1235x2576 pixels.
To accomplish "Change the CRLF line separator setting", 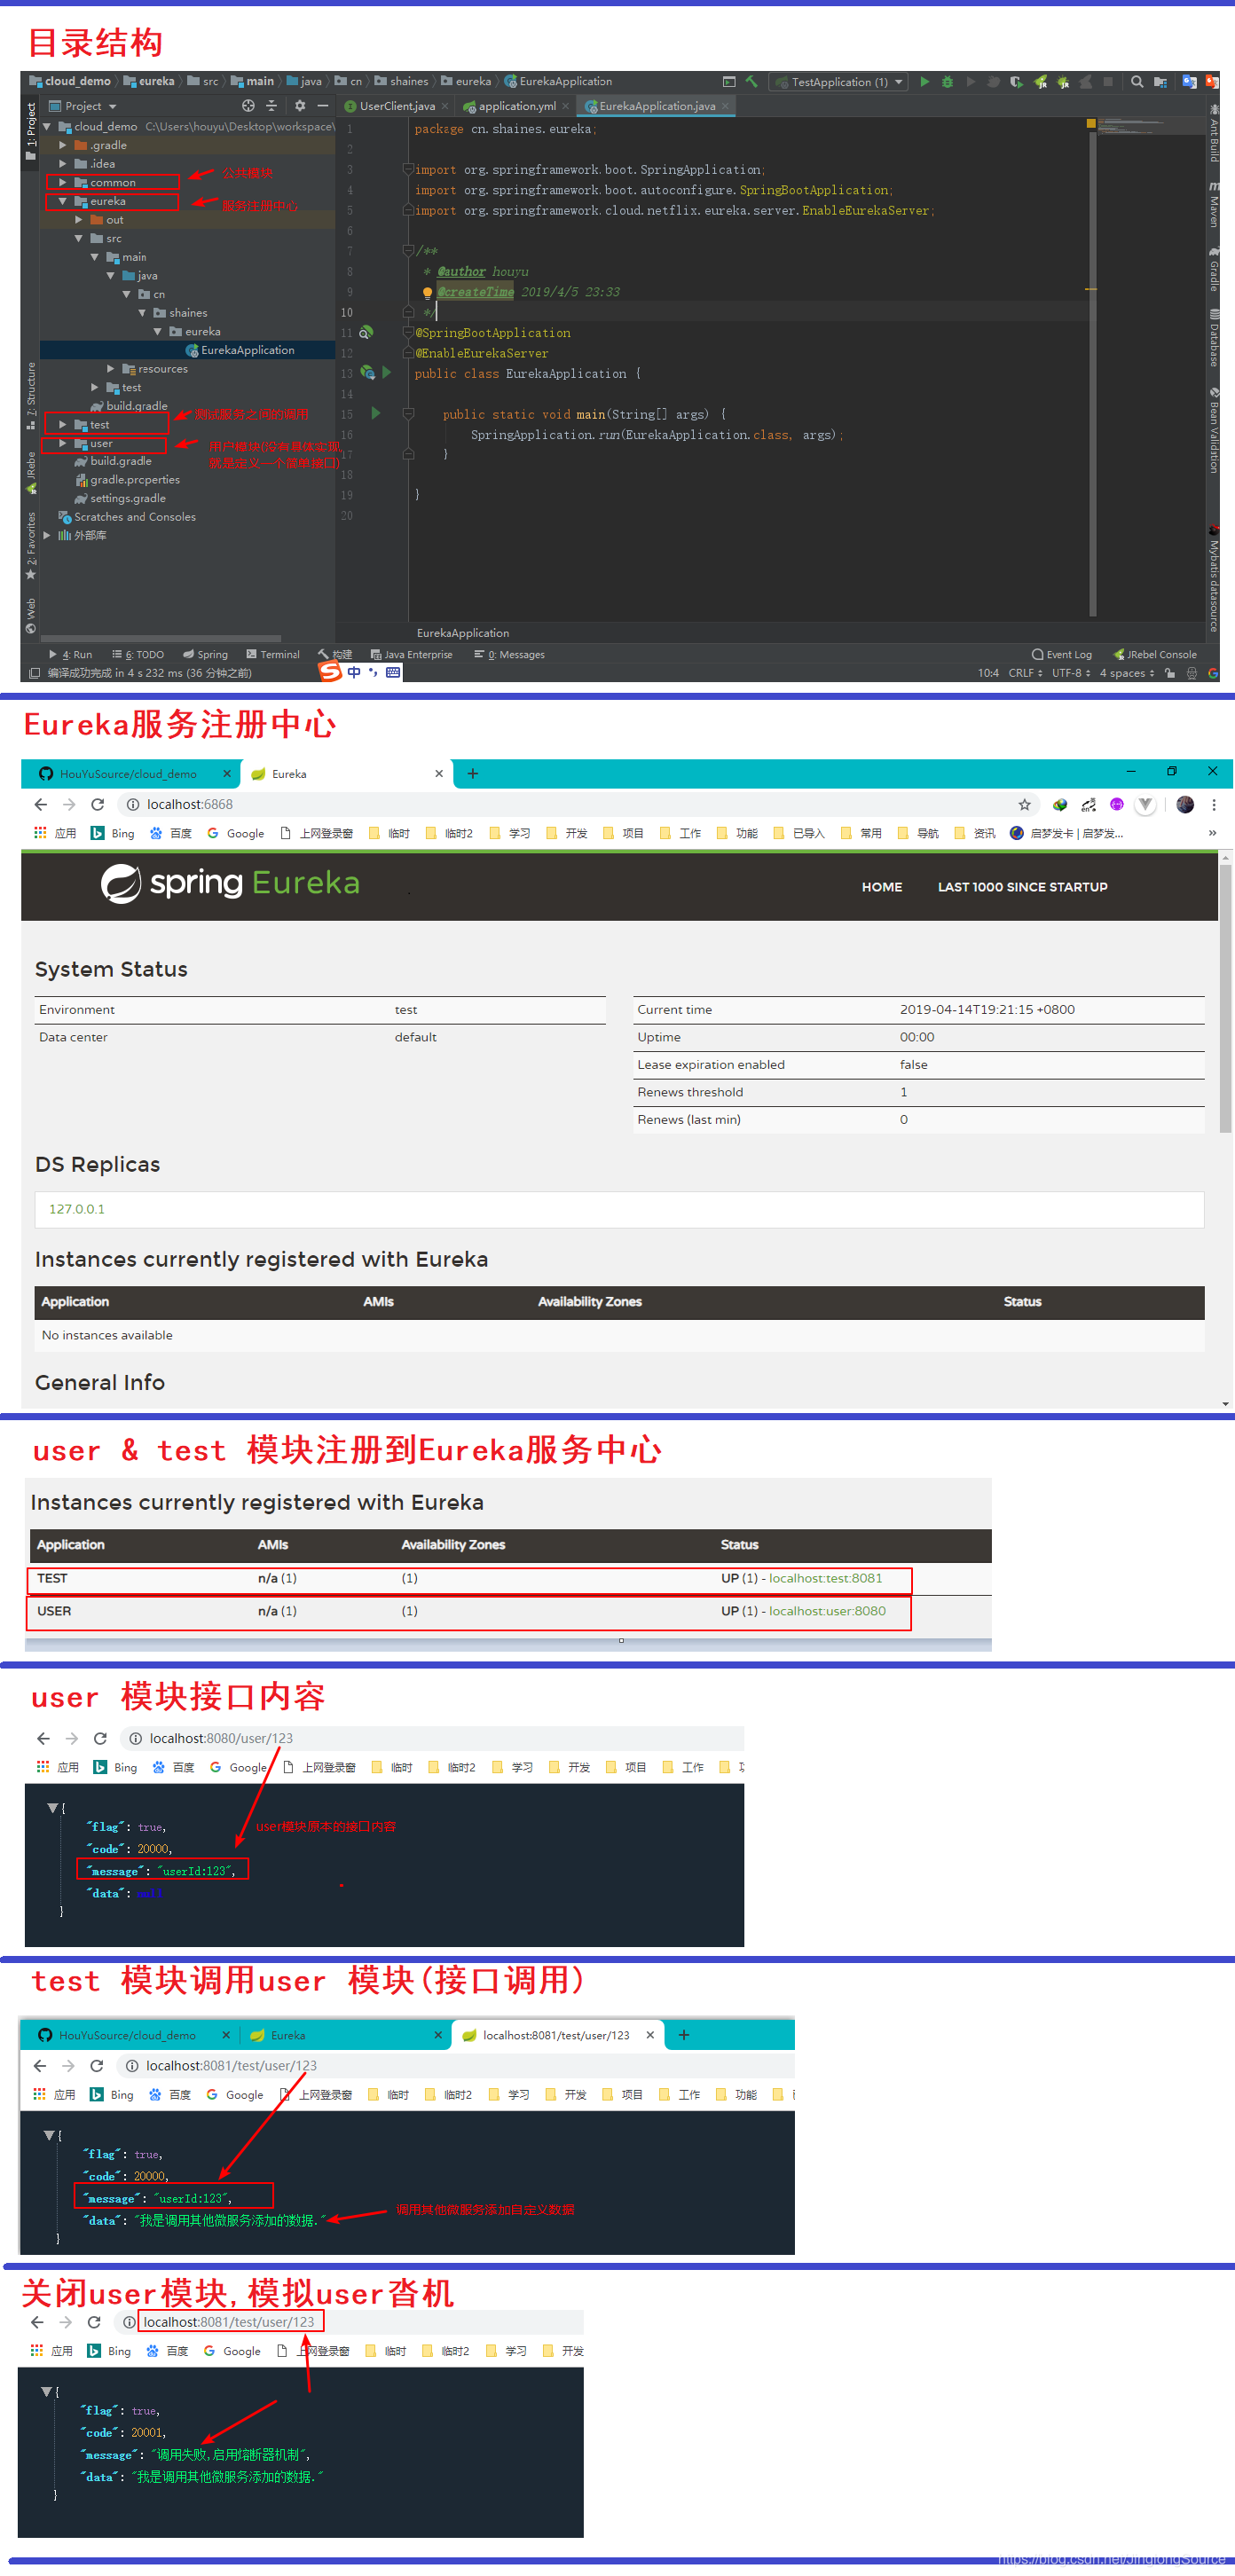I will pos(1025,673).
